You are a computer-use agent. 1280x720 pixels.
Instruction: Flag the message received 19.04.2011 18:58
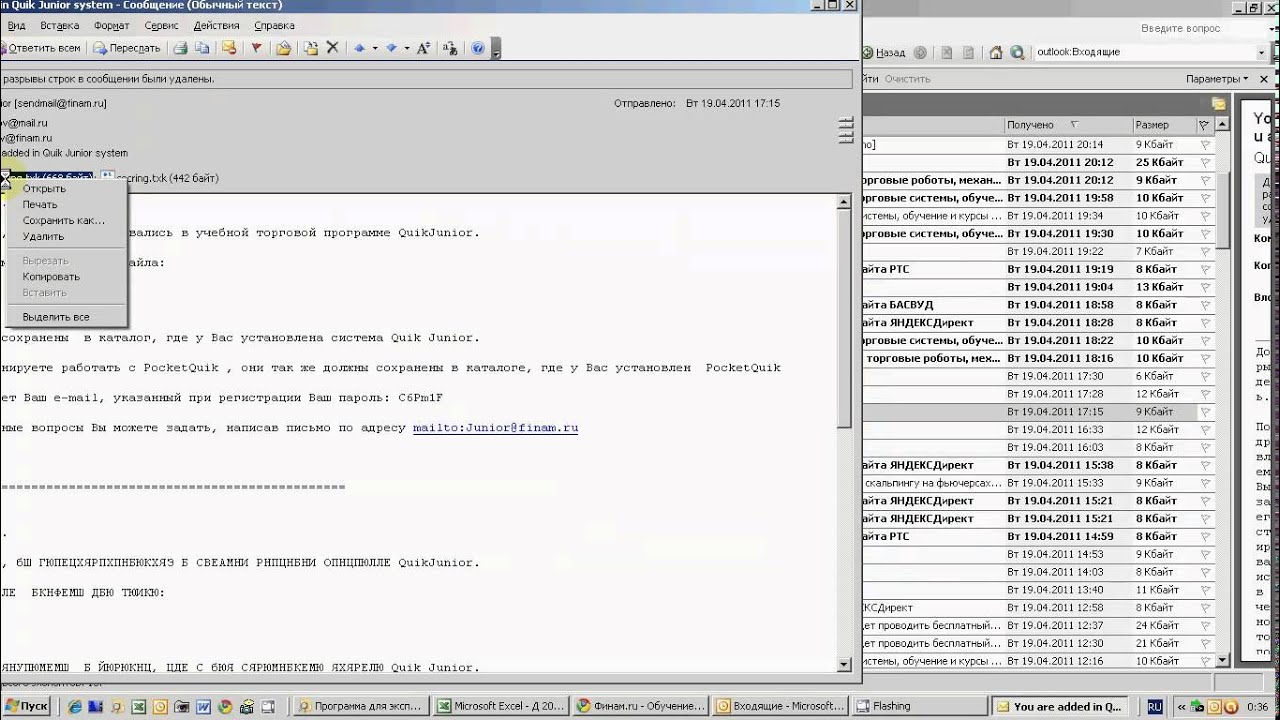coord(1205,305)
